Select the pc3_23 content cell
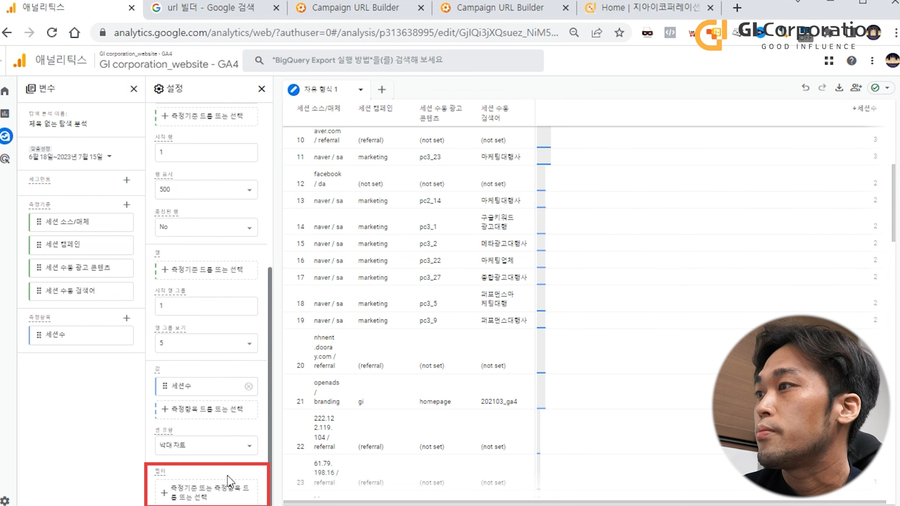900x506 pixels. click(x=430, y=157)
